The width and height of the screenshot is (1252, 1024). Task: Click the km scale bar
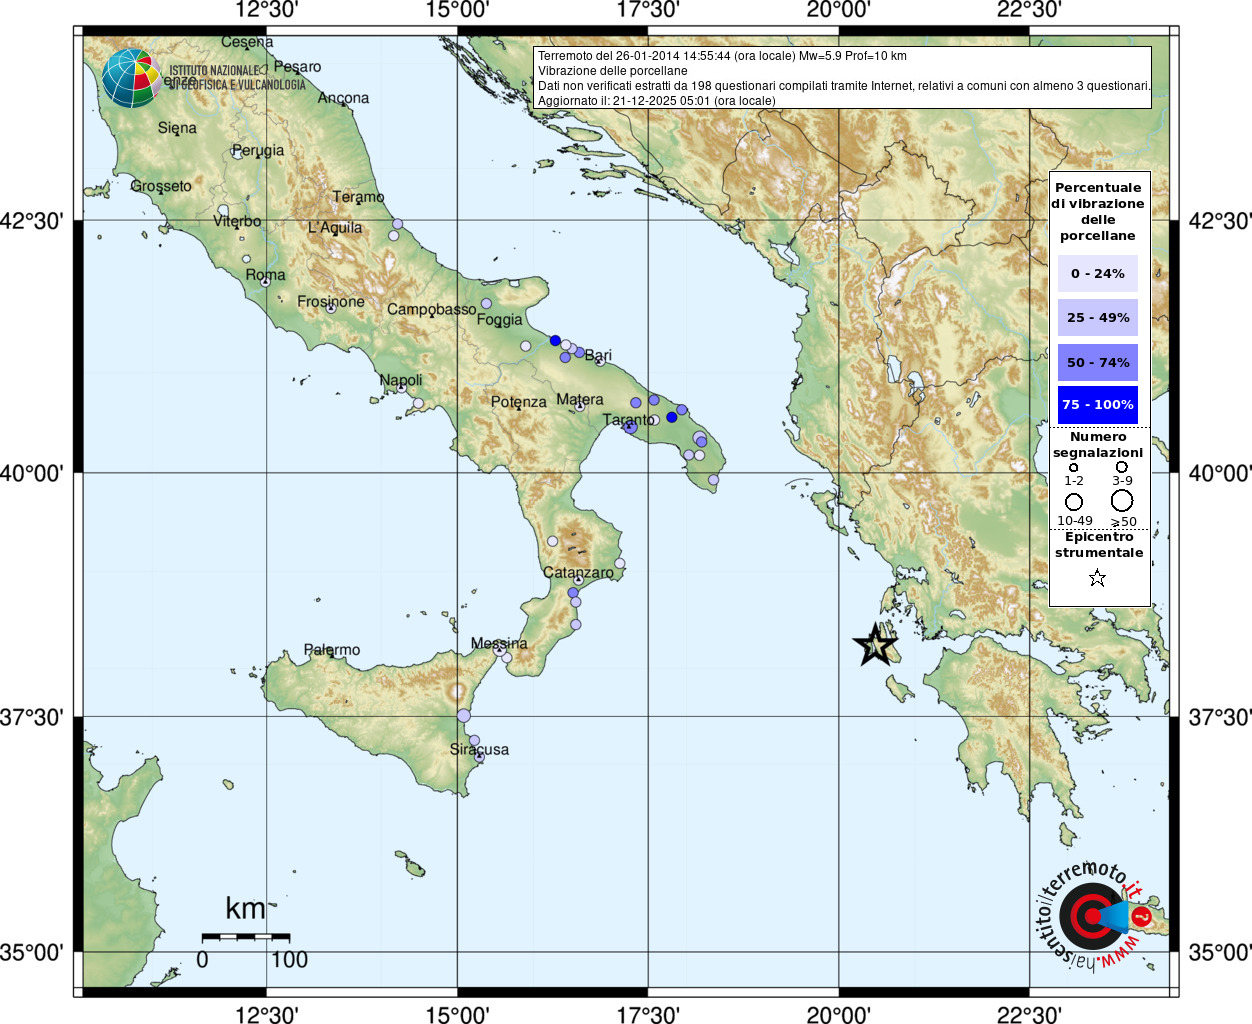[246, 937]
